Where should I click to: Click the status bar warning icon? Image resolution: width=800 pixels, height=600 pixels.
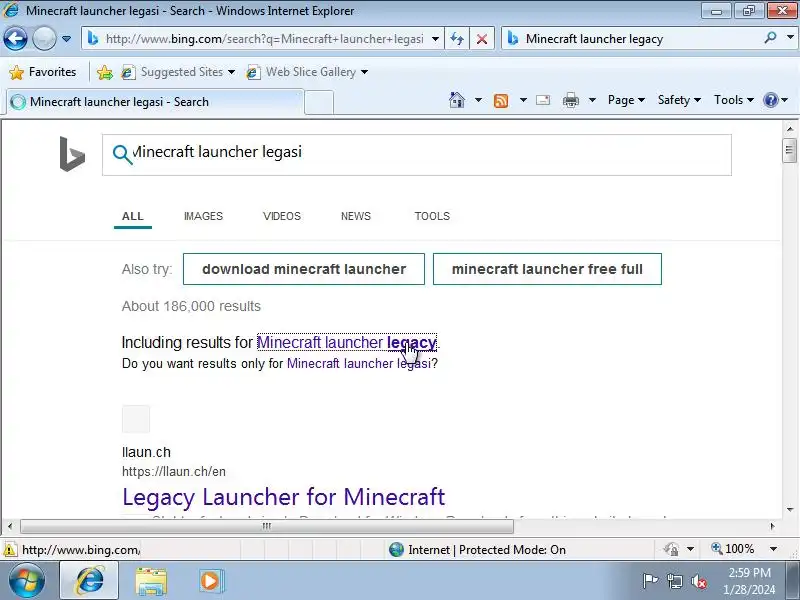coord(9,549)
